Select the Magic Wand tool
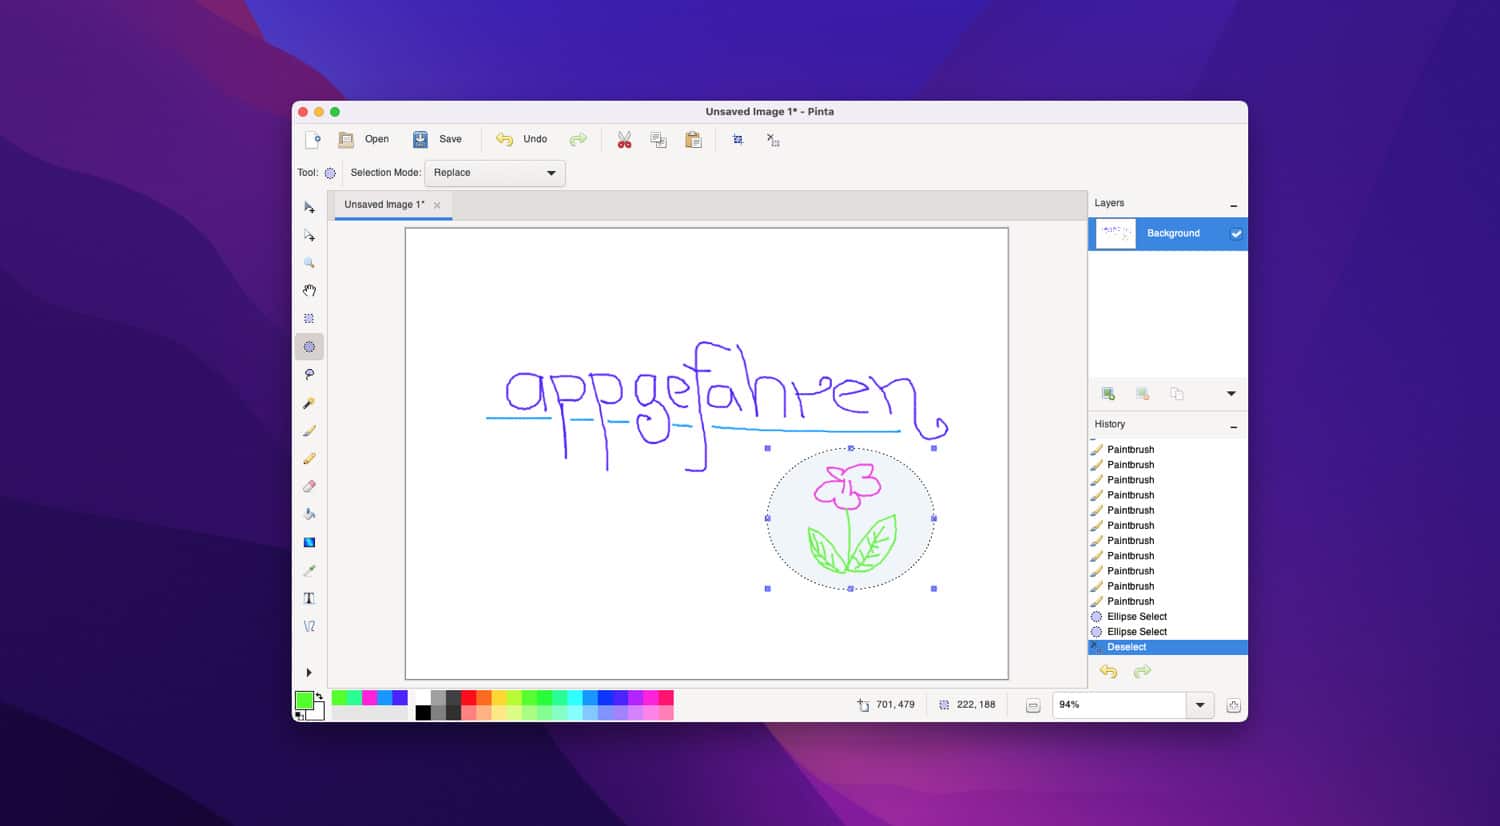This screenshot has height=826, width=1500. coord(309,403)
